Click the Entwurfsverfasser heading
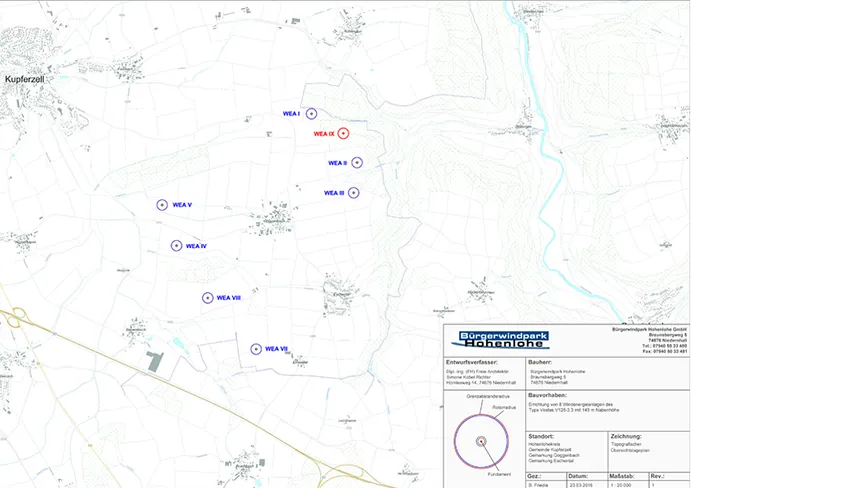Viewport: 854px width, 488px height. 472,362
